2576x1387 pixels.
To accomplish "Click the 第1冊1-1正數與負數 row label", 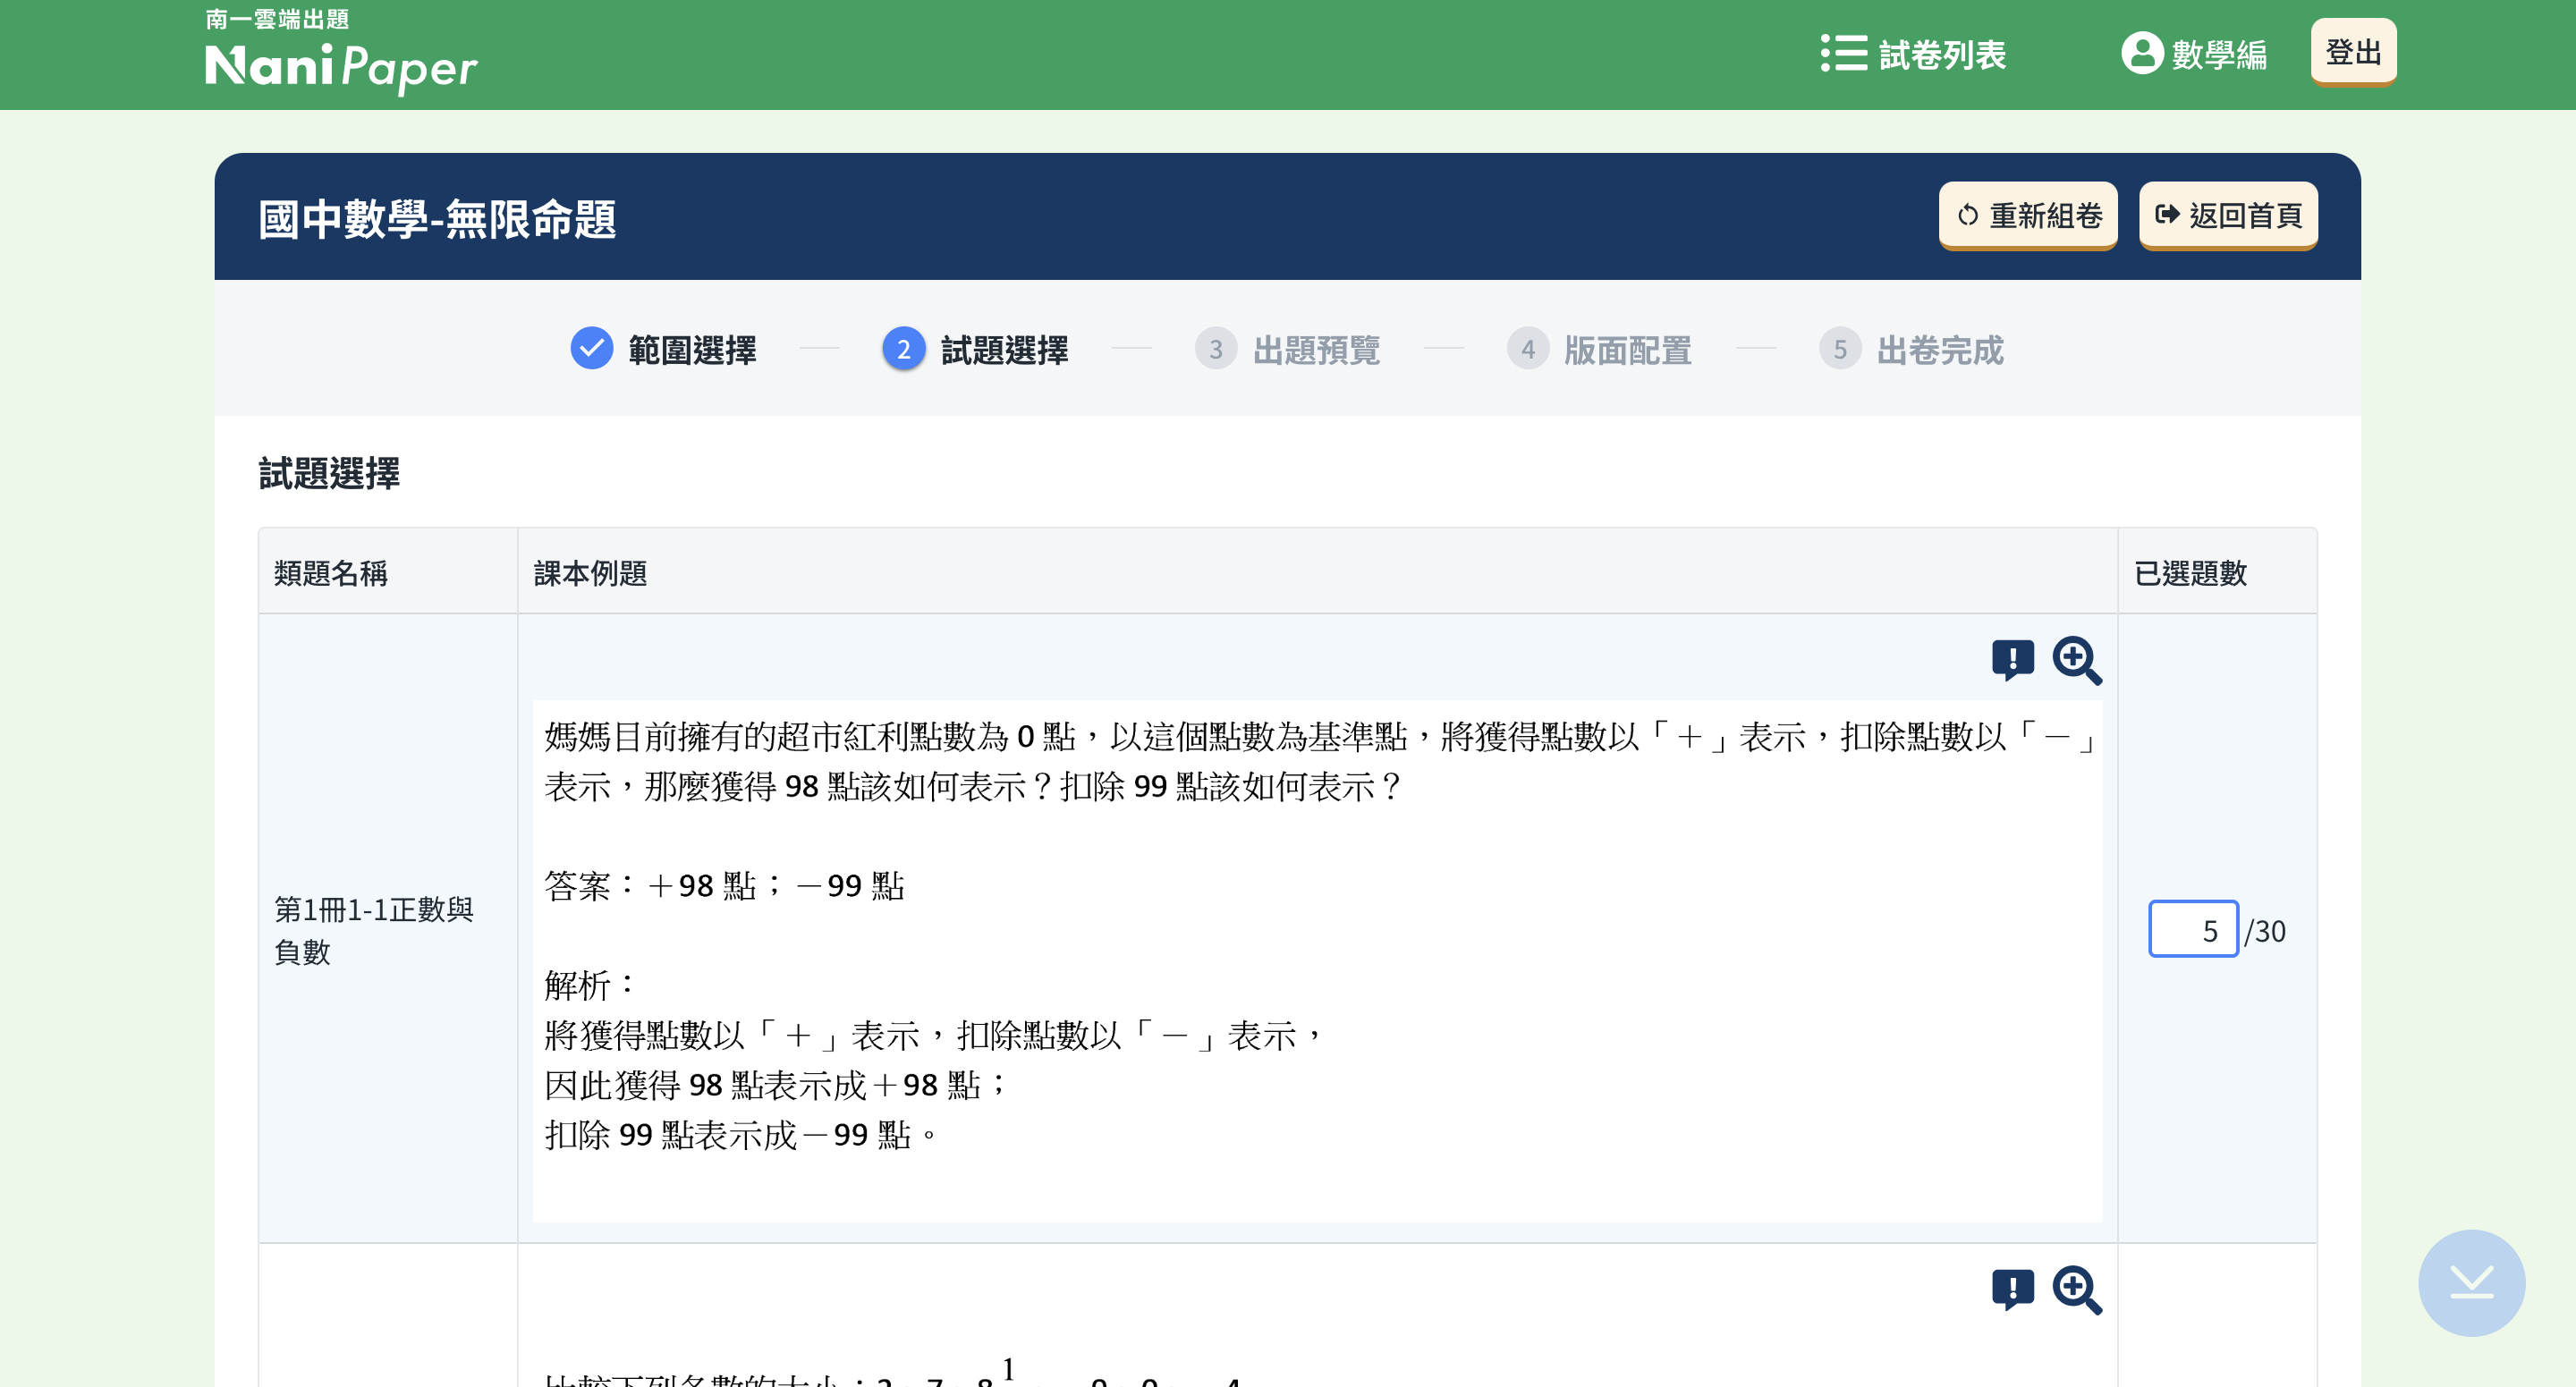I will pyautogui.click(x=373, y=931).
